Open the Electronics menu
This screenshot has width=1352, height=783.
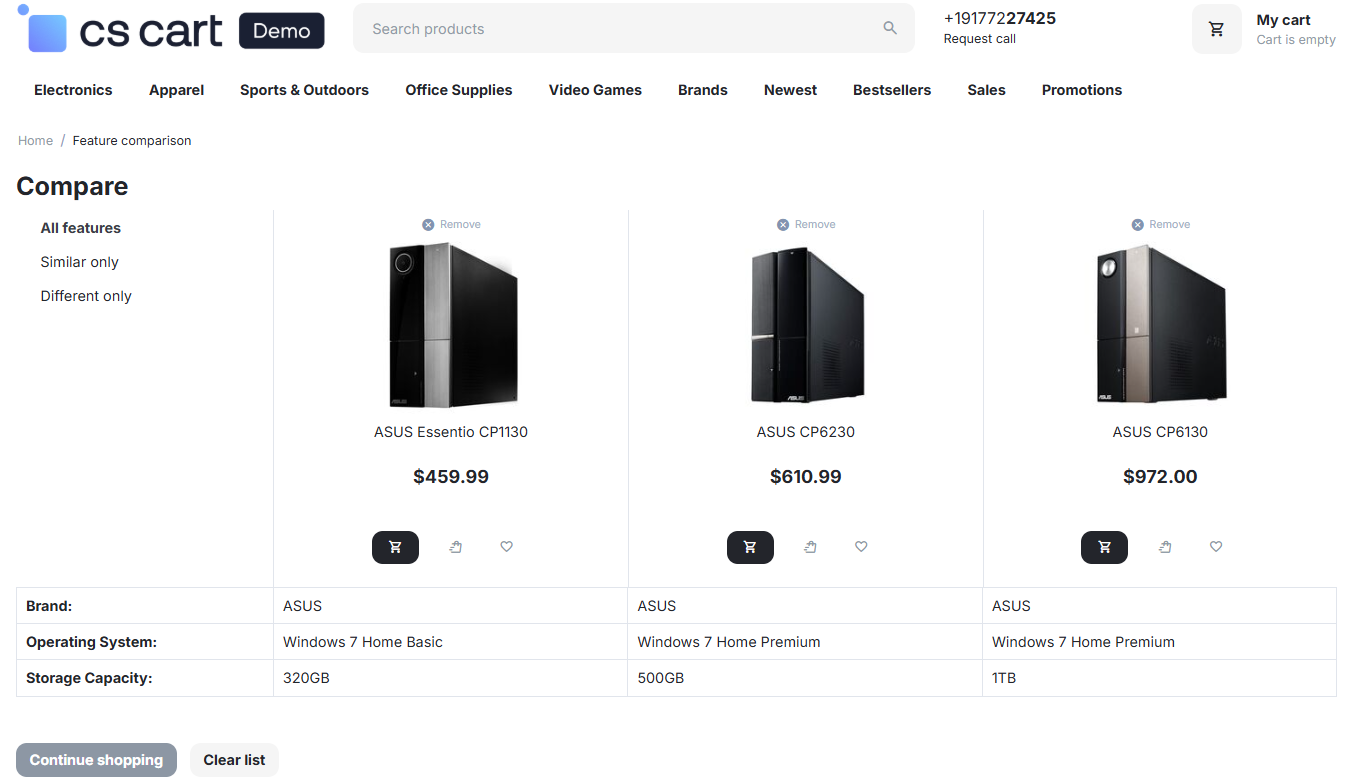pos(73,90)
